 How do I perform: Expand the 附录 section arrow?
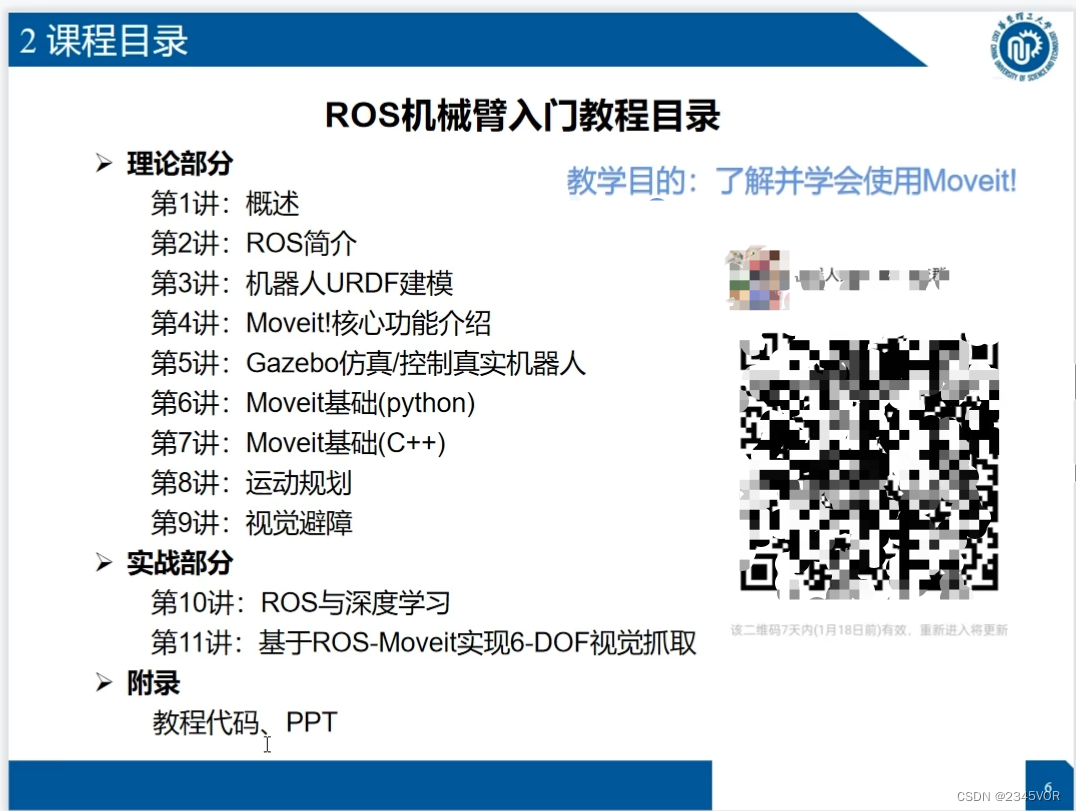click(103, 683)
